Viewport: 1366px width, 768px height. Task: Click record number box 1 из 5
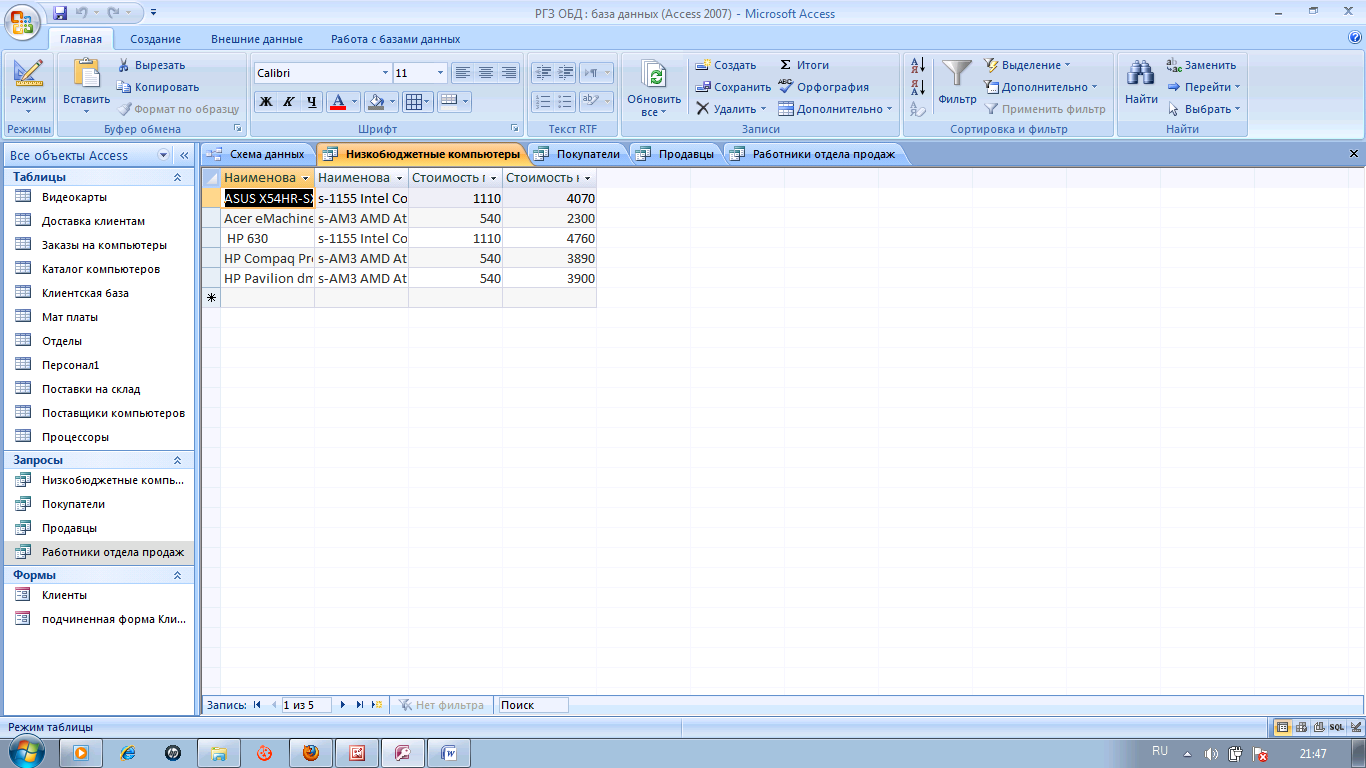(x=306, y=705)
